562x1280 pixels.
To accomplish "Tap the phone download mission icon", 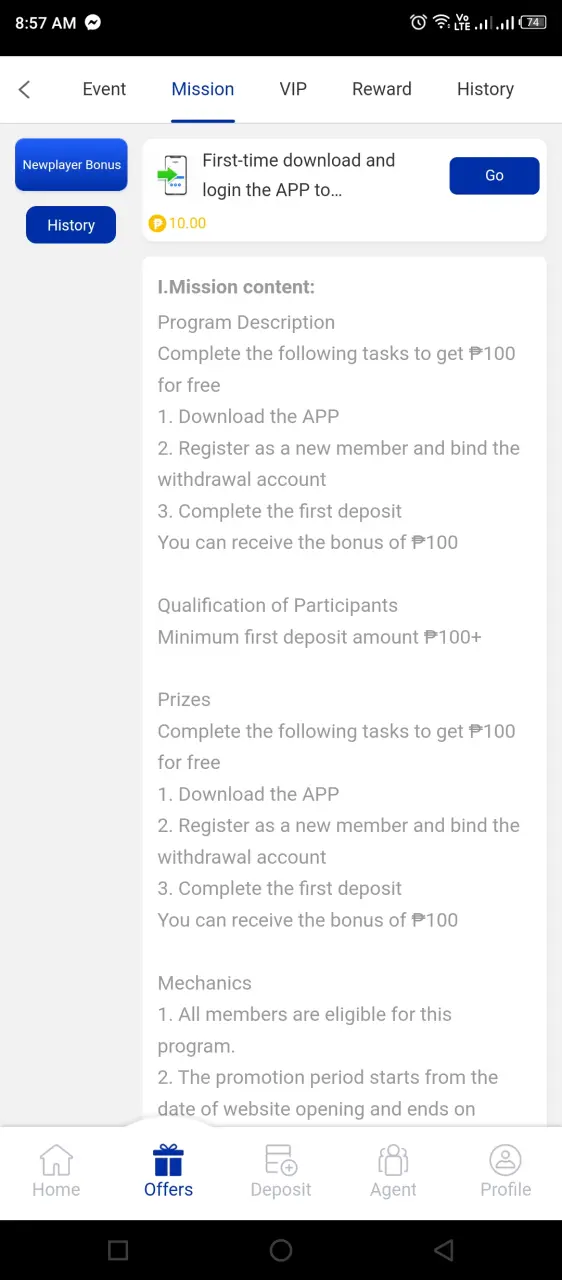I will pyautogui.click(x=173, y=175).
